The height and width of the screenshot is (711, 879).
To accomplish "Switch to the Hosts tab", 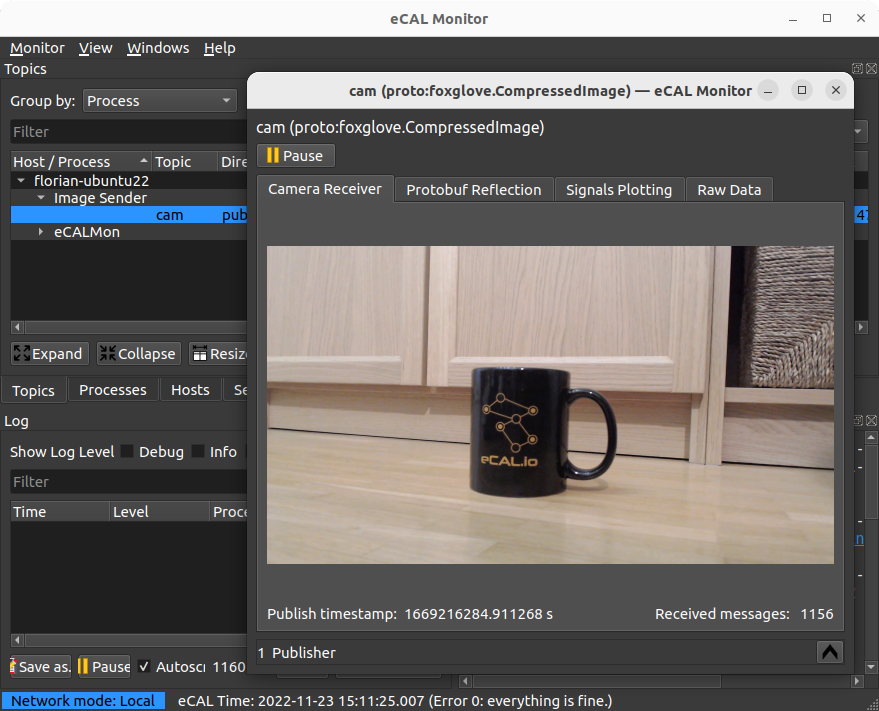I will (190, 390).
